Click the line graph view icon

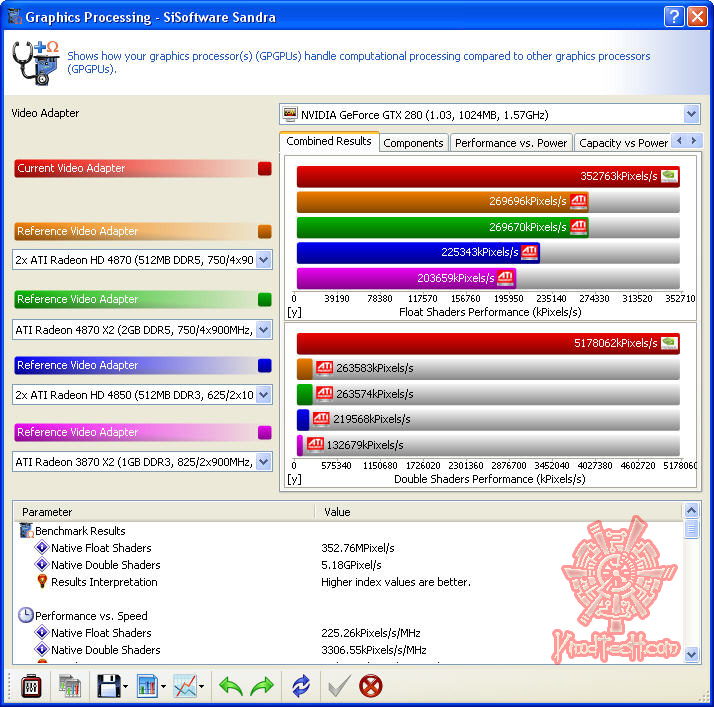(185, 686)
